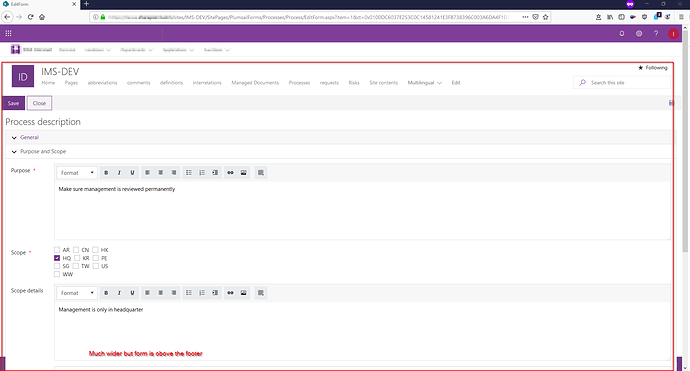Check the CN scope checkbox
The width and height of the screenshot is (690, 371).
tap(76, 250)
